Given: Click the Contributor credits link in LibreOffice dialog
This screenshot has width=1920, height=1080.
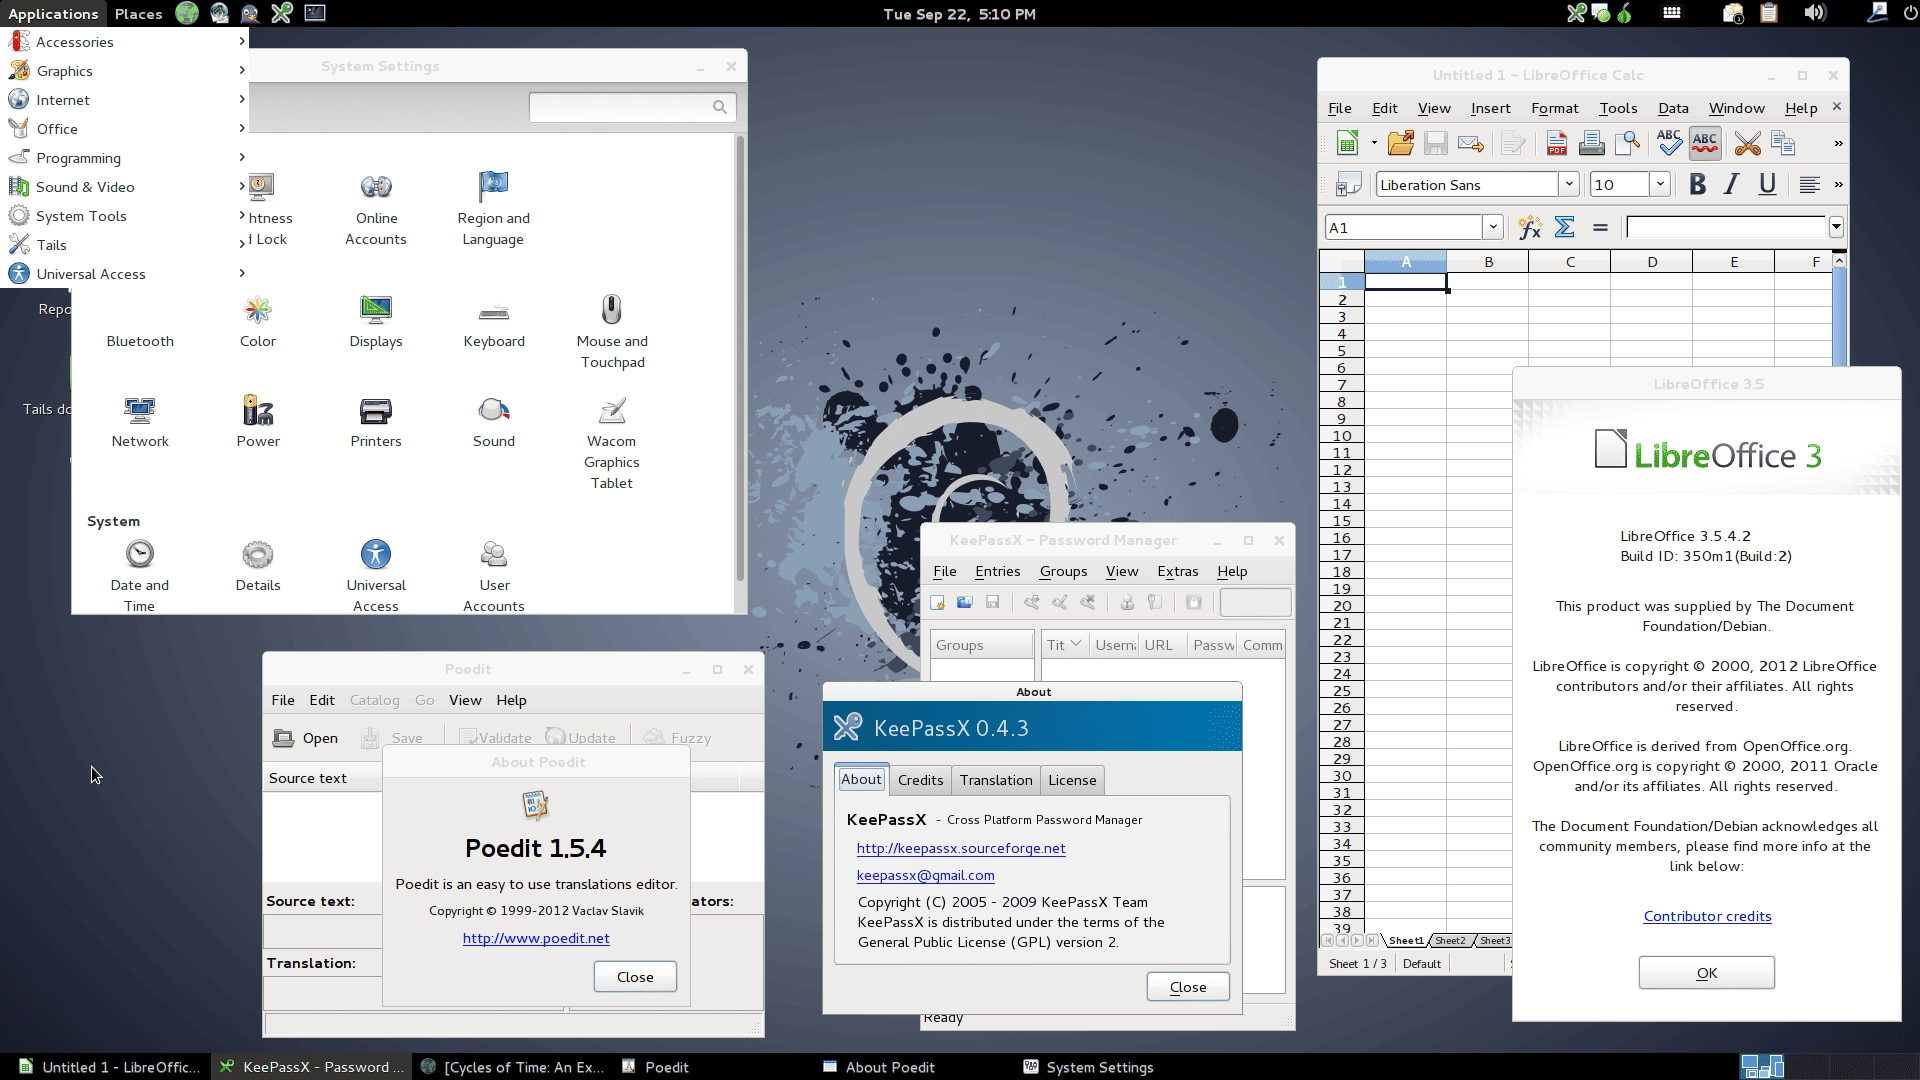Looking at the screenshot, I should [x=1707, y=916].
